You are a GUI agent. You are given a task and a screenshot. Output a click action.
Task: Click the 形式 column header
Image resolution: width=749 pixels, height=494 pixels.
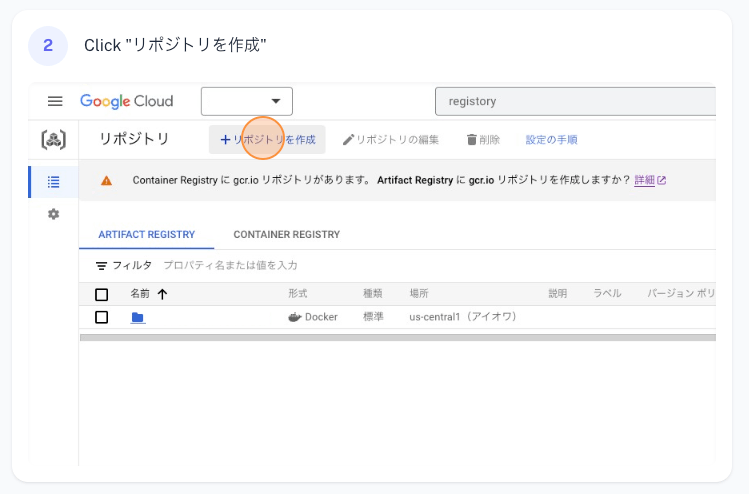[297, 293]
